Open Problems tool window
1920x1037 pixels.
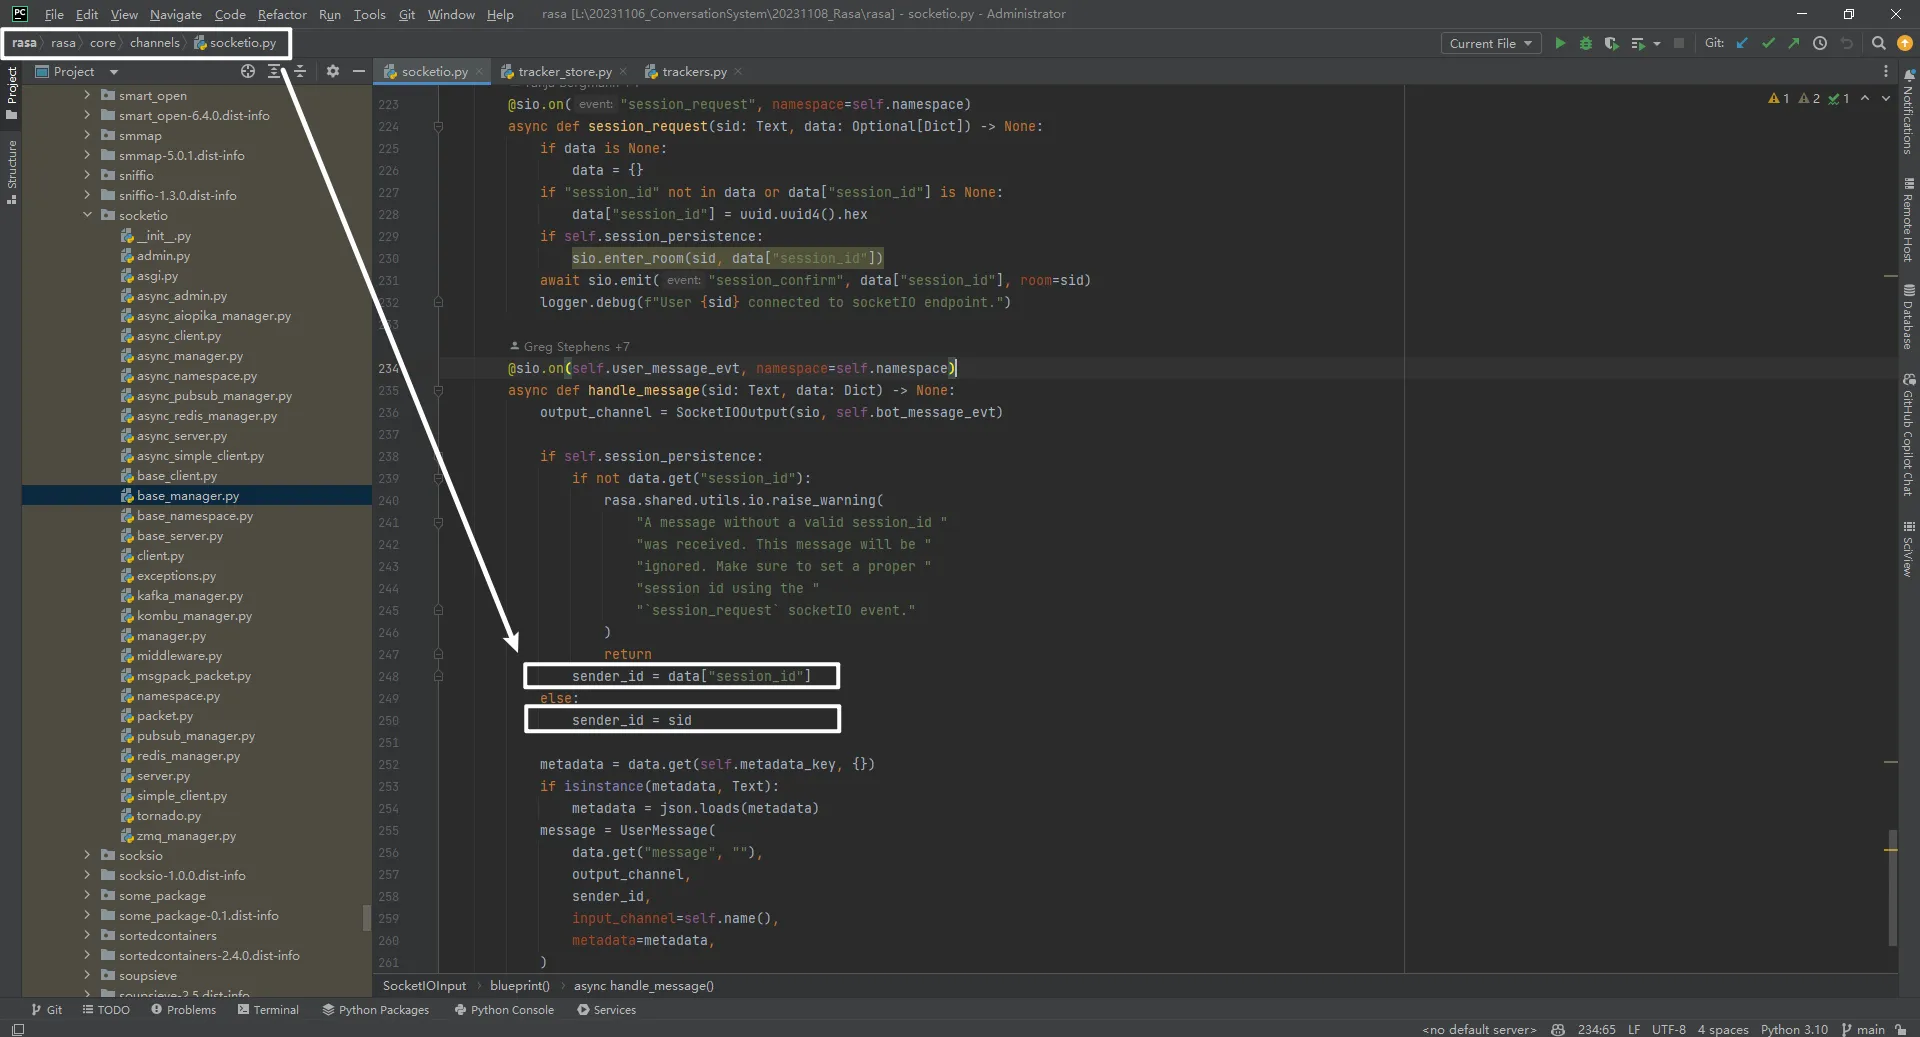pos(183,1009)
